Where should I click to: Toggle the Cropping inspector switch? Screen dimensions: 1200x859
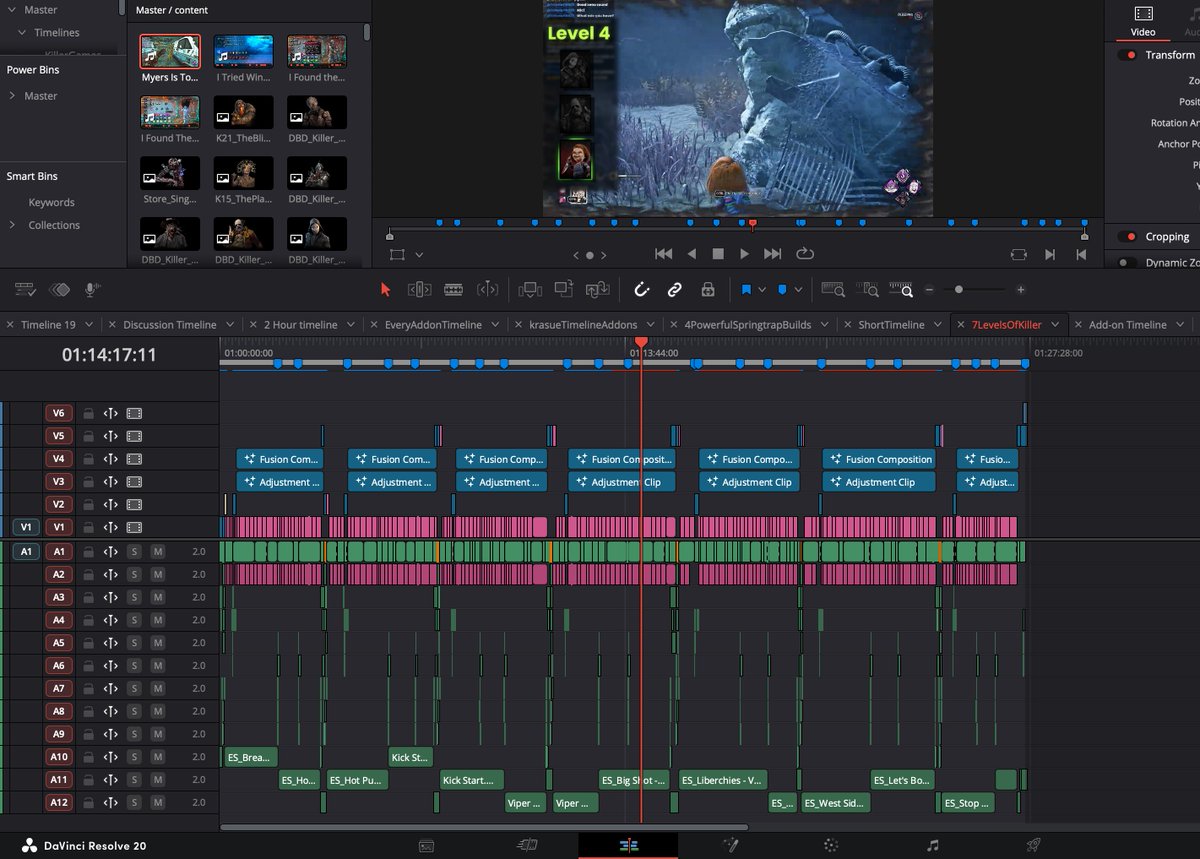point(1130,237)
